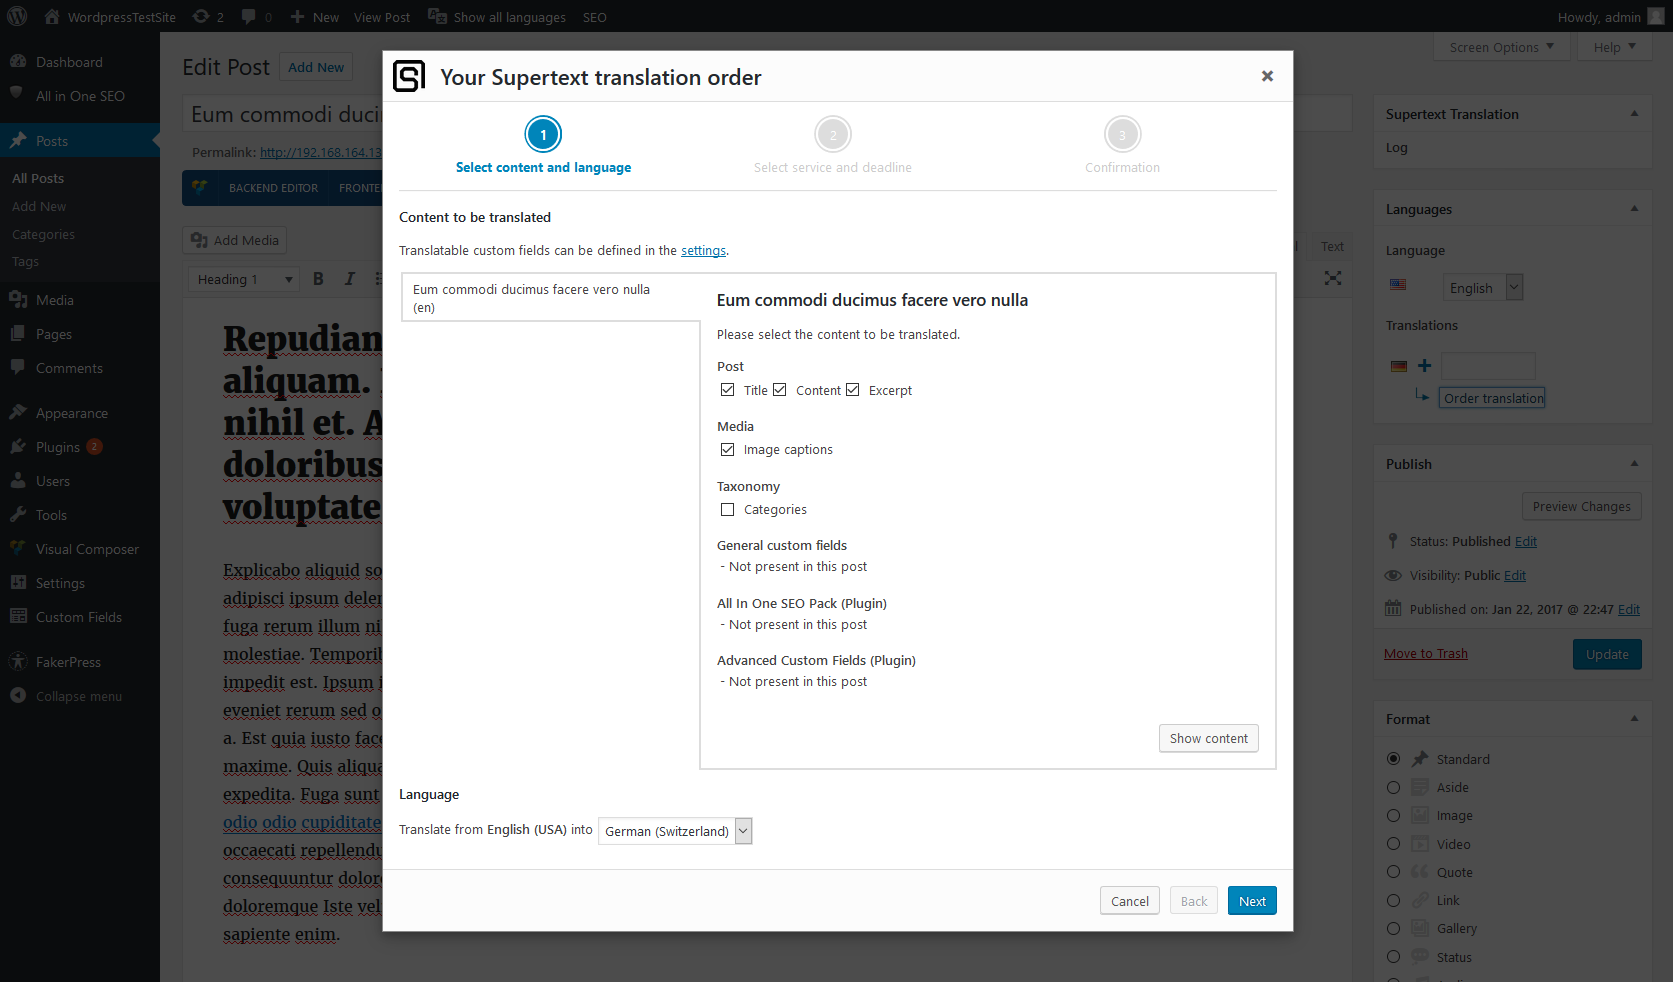Click the Dashboard sidebar icon
This screenshot has height=982, width=1673.
coord(18,62)
